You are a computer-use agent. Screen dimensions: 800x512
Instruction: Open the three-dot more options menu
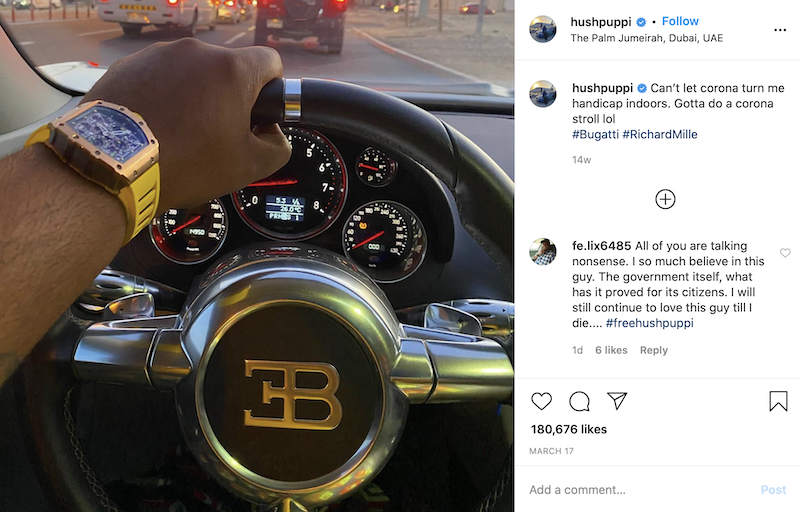(780, 30)
